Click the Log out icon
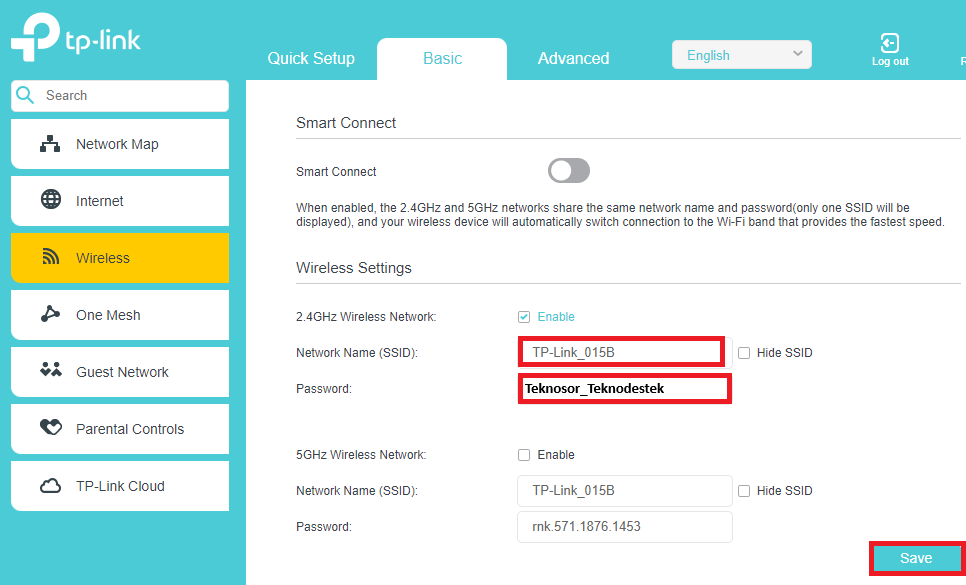The height and width of the screenshot is (585, 966). (889, 44)
